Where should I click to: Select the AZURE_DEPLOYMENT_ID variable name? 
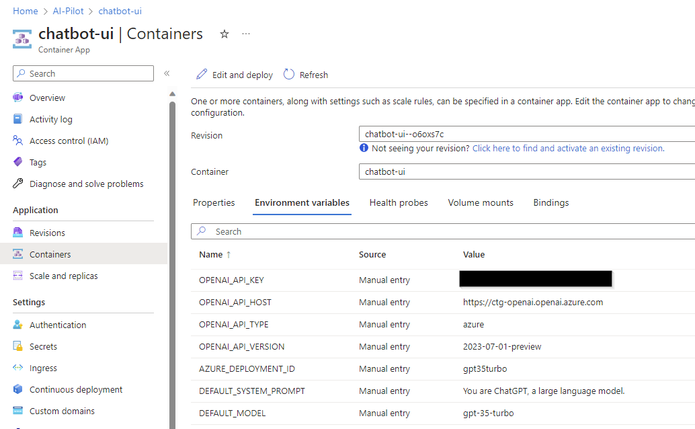tap(246, 369)
